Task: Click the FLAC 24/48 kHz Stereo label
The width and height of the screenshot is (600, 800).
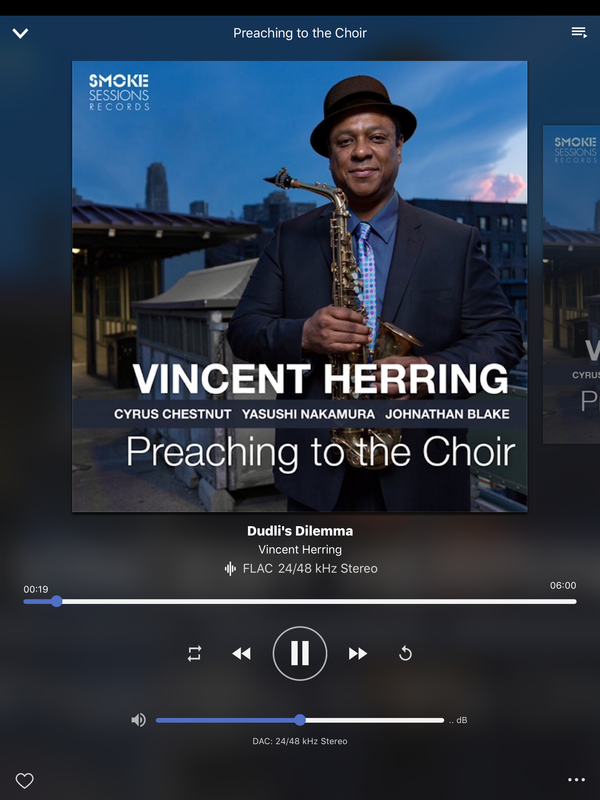Action: tap(310, 568)
